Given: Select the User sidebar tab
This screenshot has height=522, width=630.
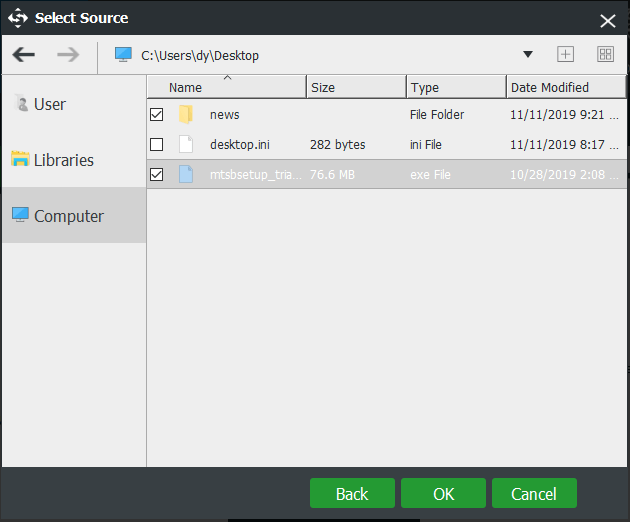Looking at the screenshot, I should coord(50,104).
